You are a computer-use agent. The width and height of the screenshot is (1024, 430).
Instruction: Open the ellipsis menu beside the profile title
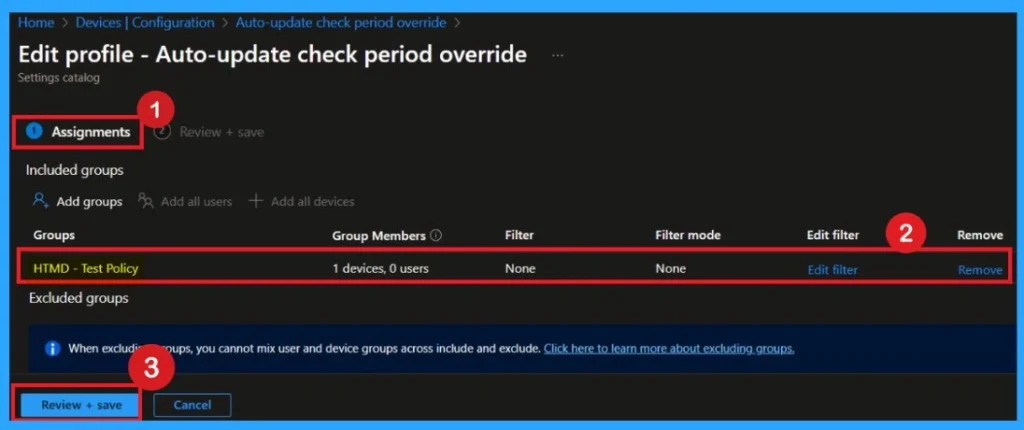[x=557, y=56]
